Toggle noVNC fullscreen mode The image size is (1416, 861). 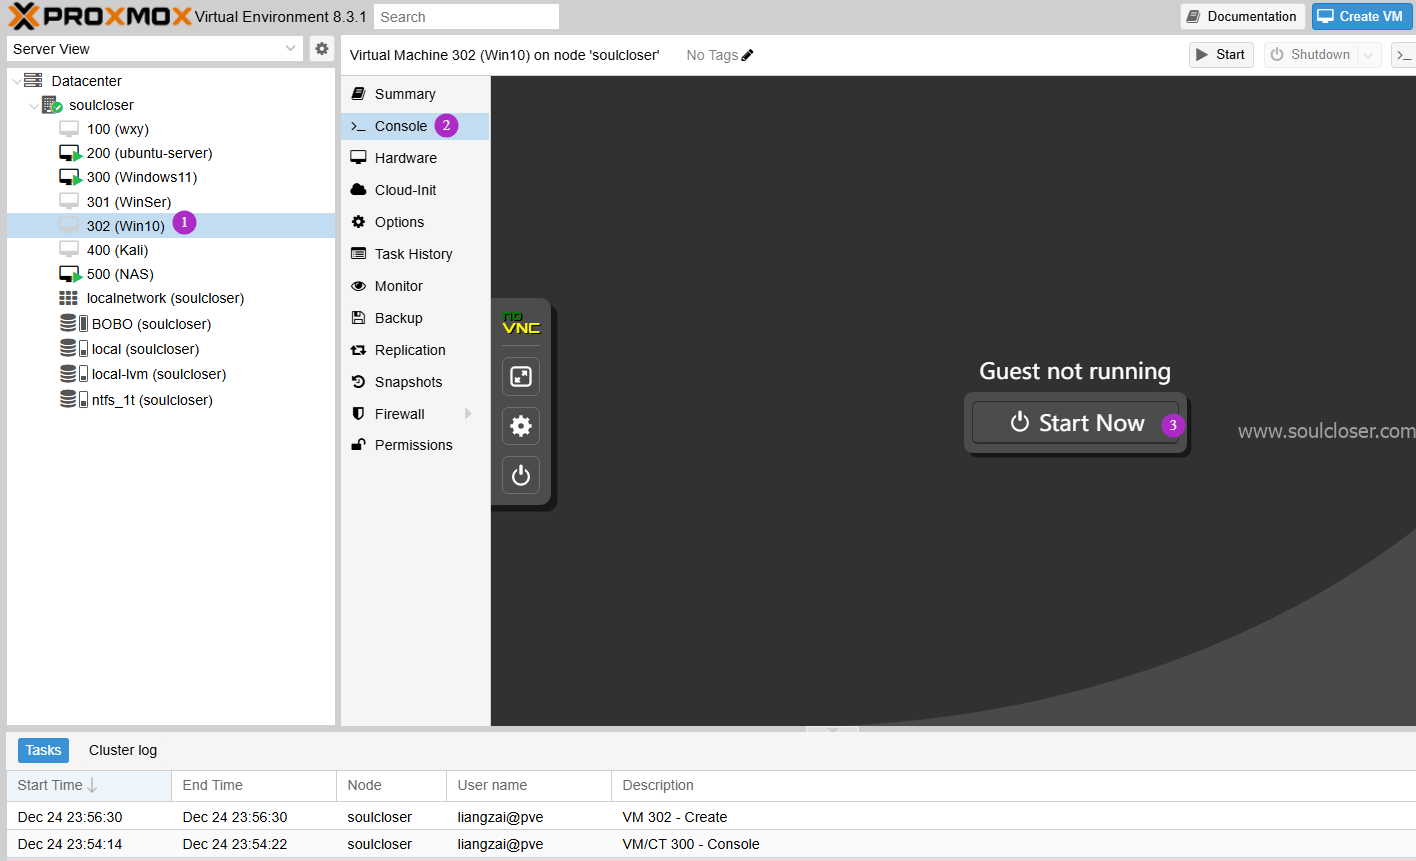coord(521,376)
